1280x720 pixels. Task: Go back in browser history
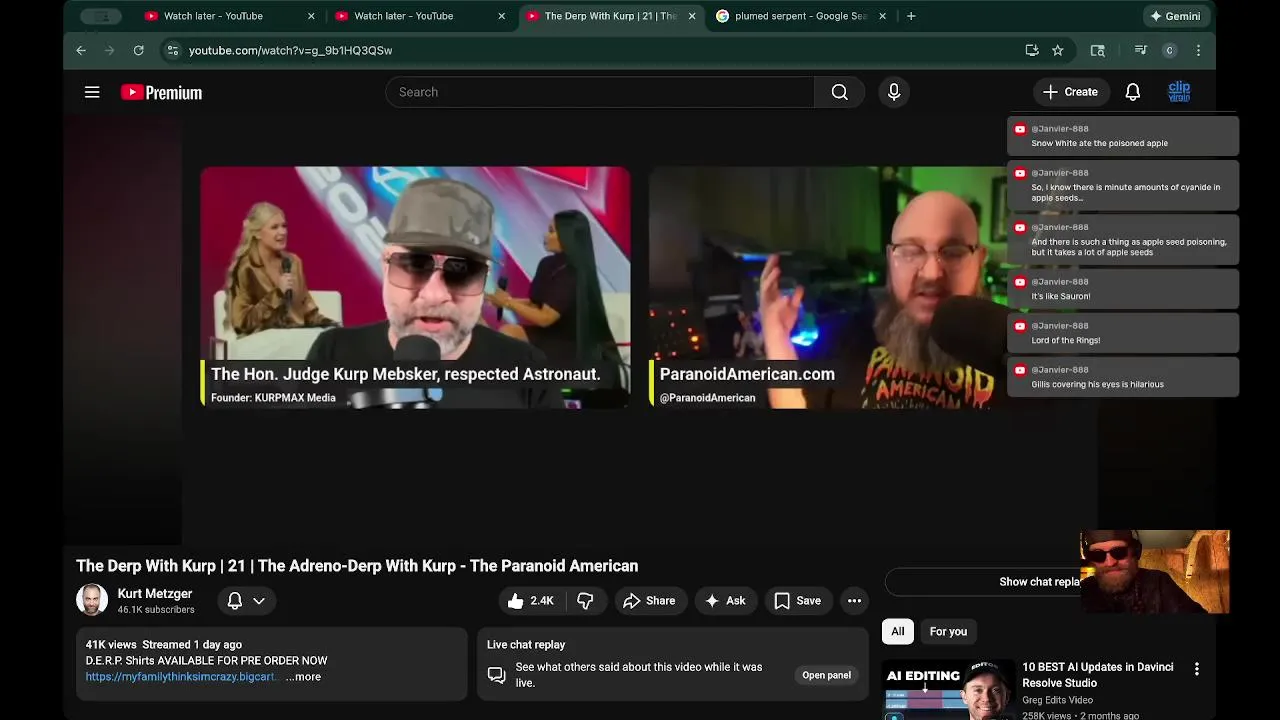pos(81,50)
